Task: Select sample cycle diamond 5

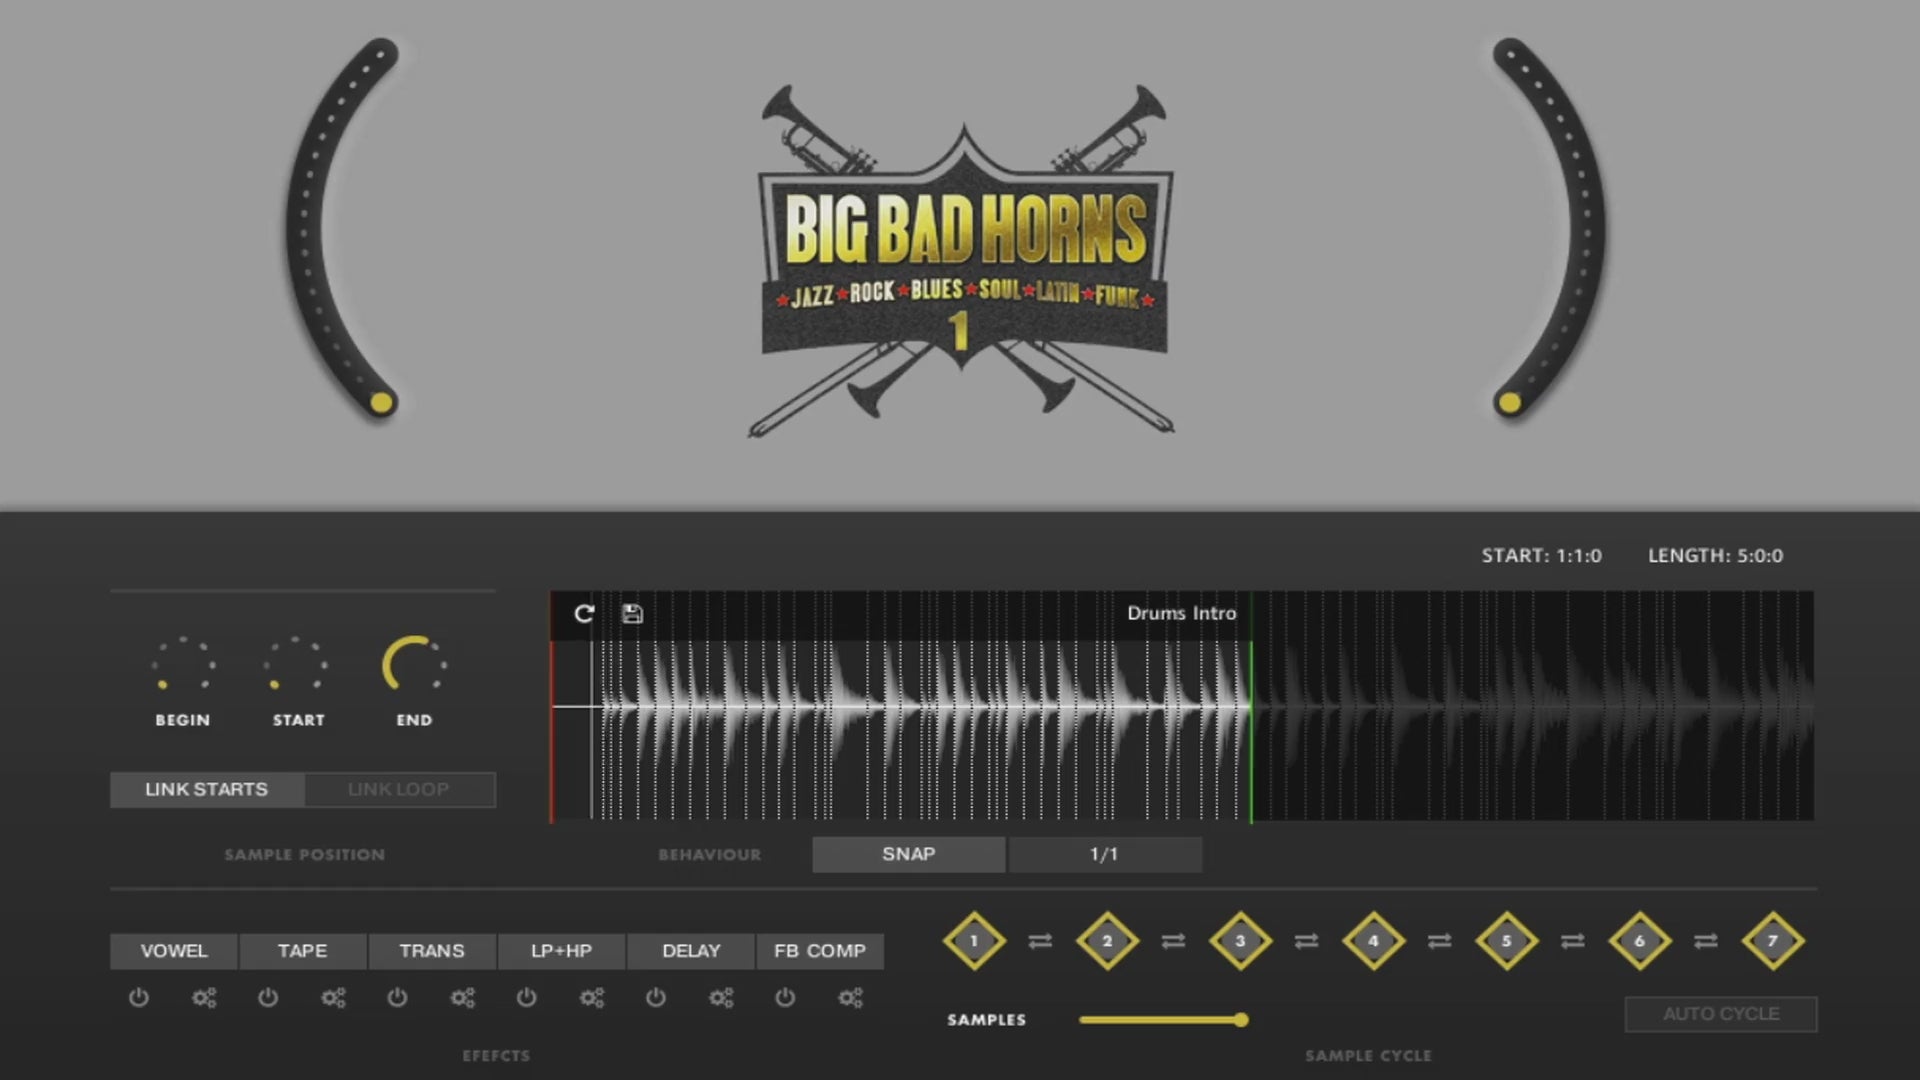Action: tap(1506, 940)
